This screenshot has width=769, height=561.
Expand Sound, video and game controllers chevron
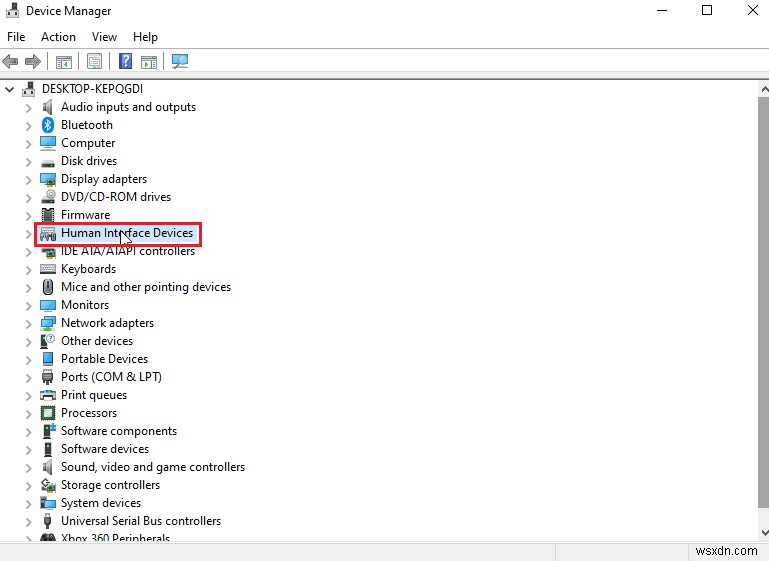28,468
